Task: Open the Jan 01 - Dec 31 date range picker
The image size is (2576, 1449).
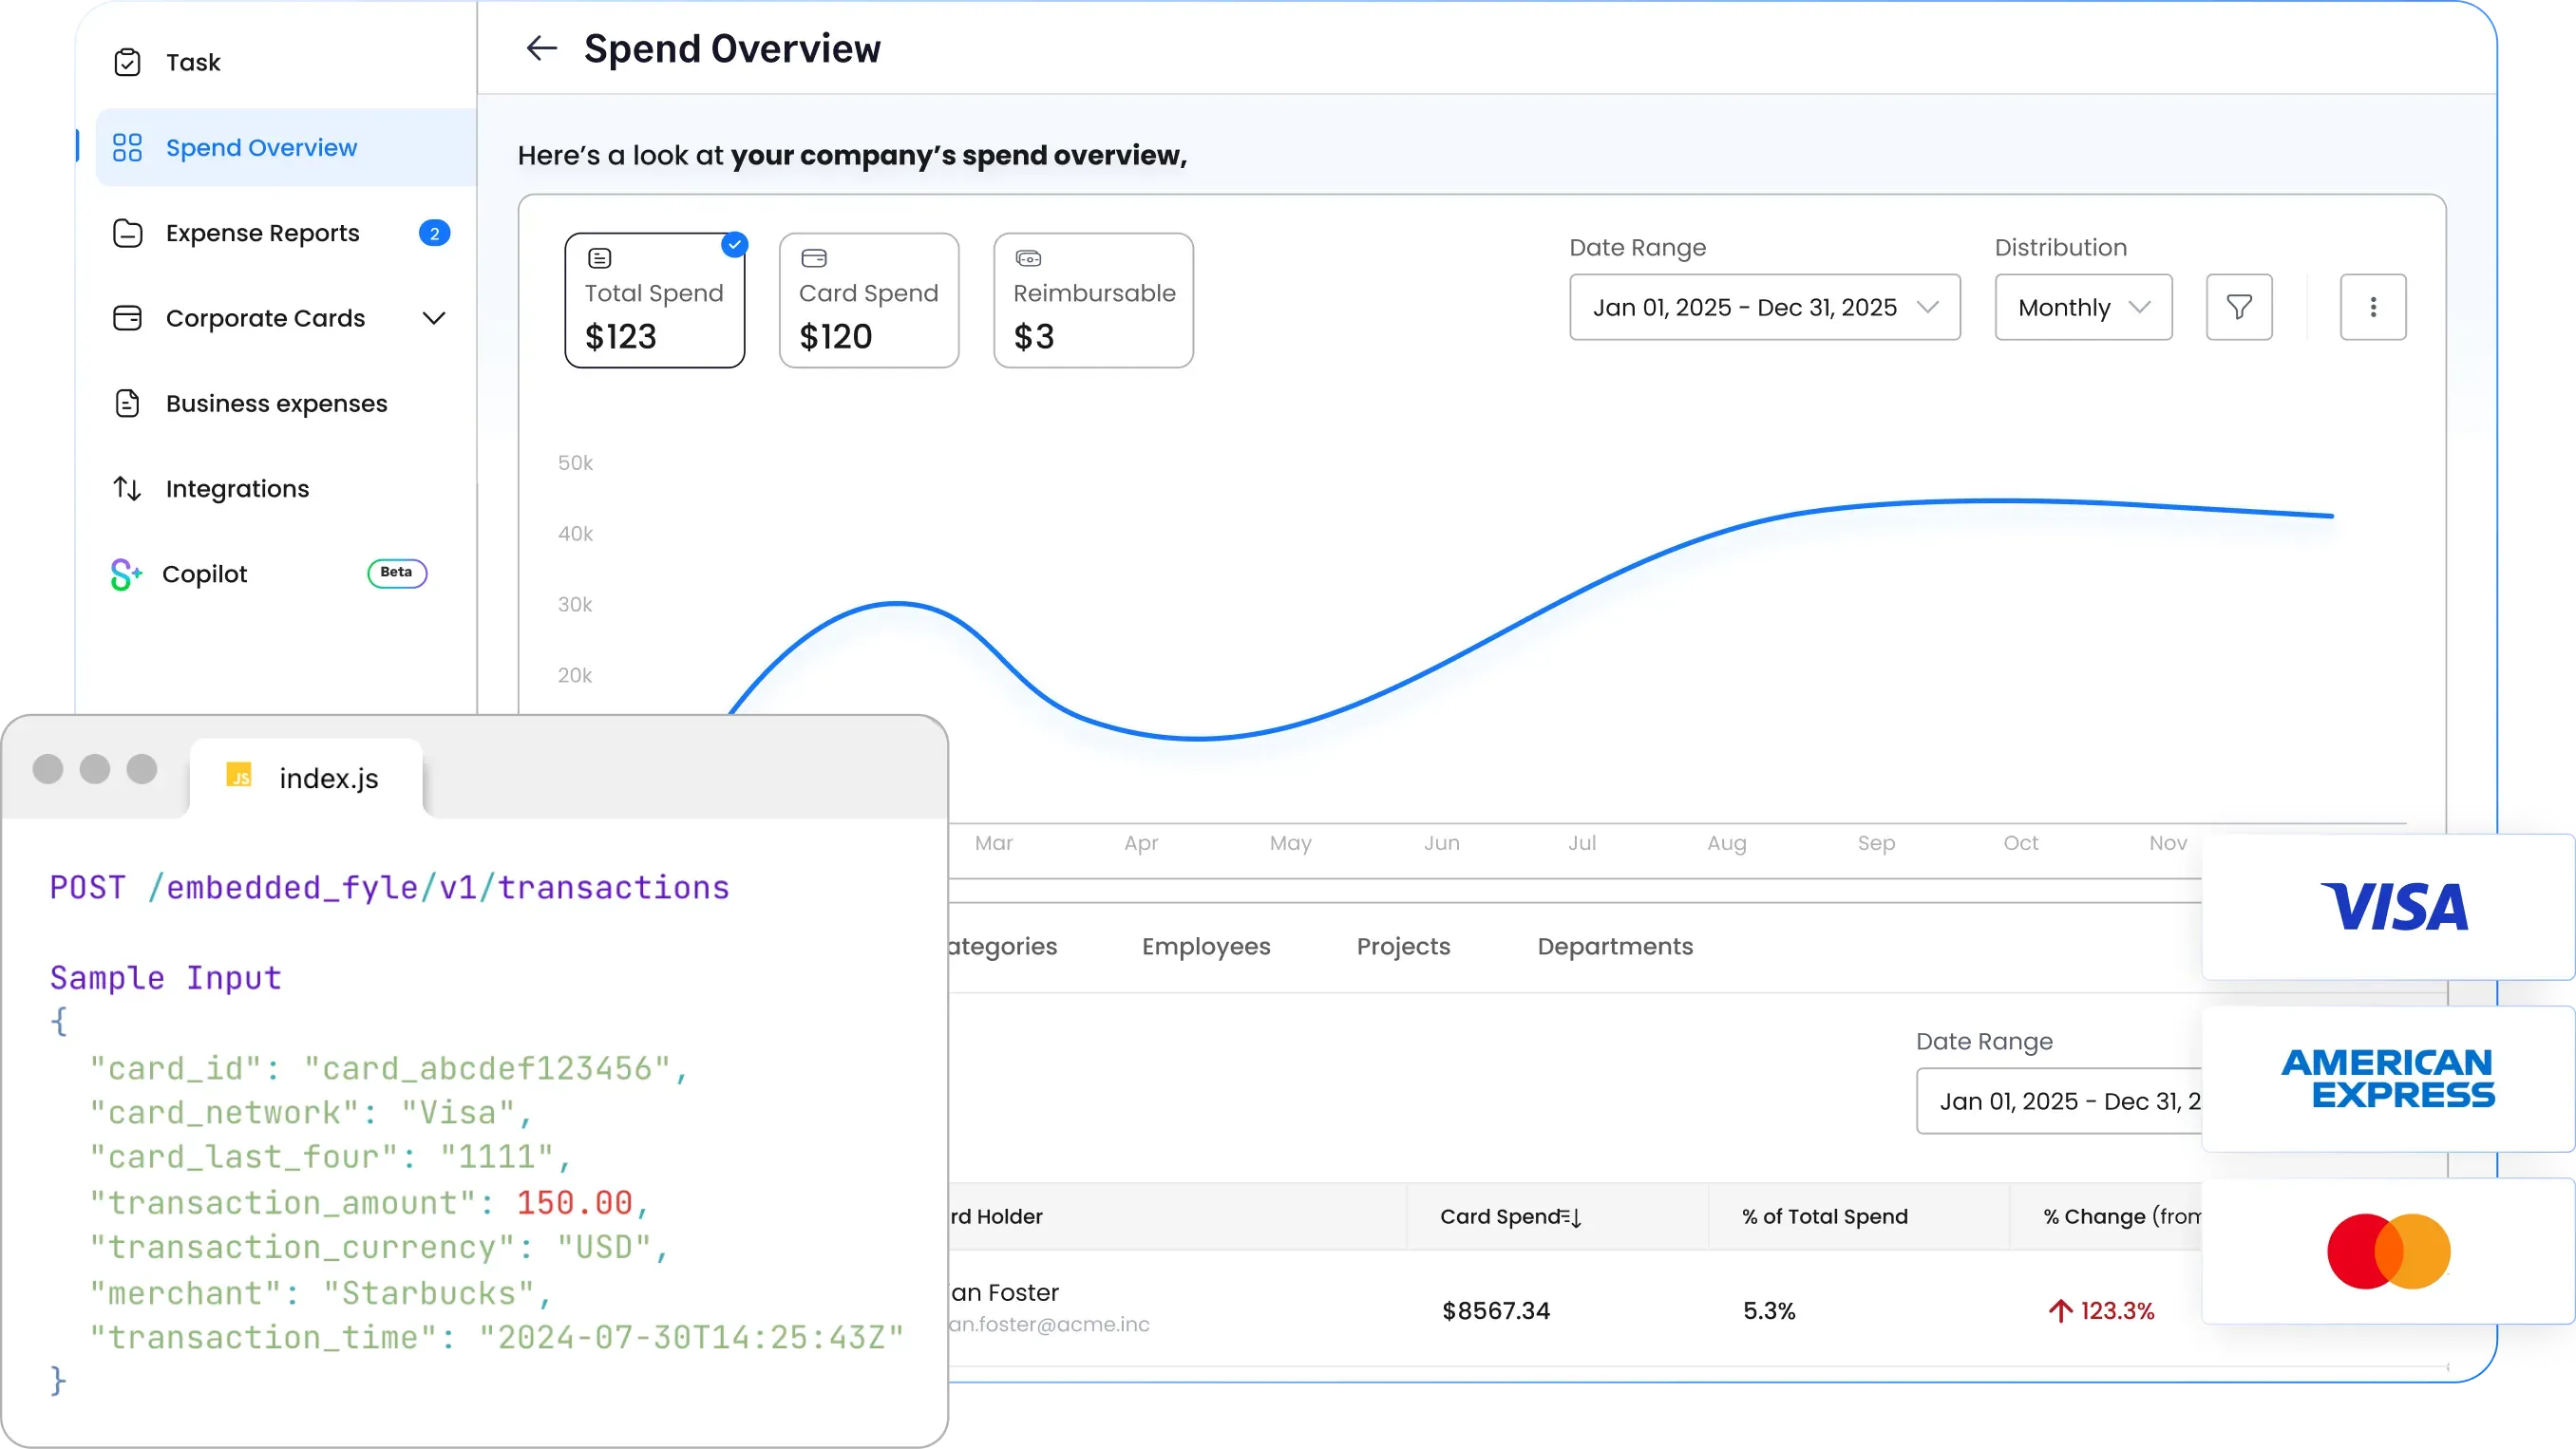Action: coord(1764,307)
